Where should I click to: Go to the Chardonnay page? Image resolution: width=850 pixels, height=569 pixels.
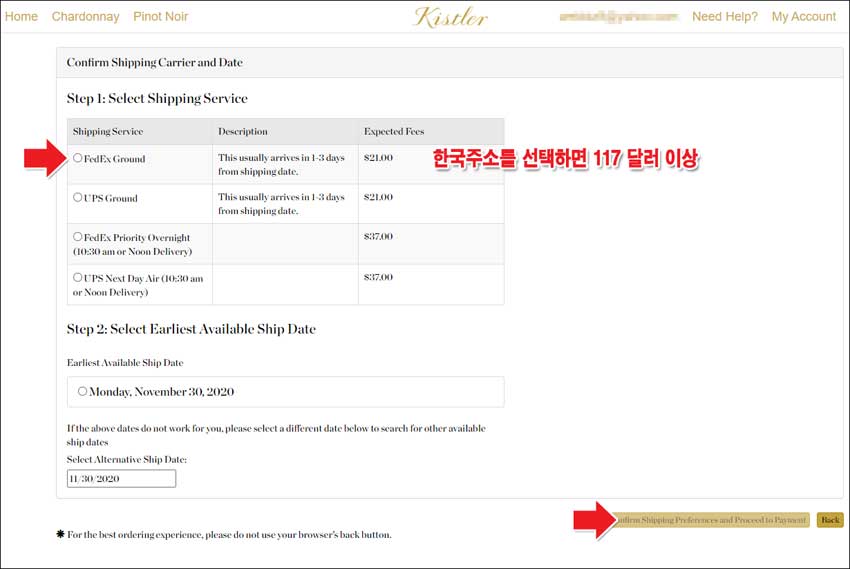point(86,17)
